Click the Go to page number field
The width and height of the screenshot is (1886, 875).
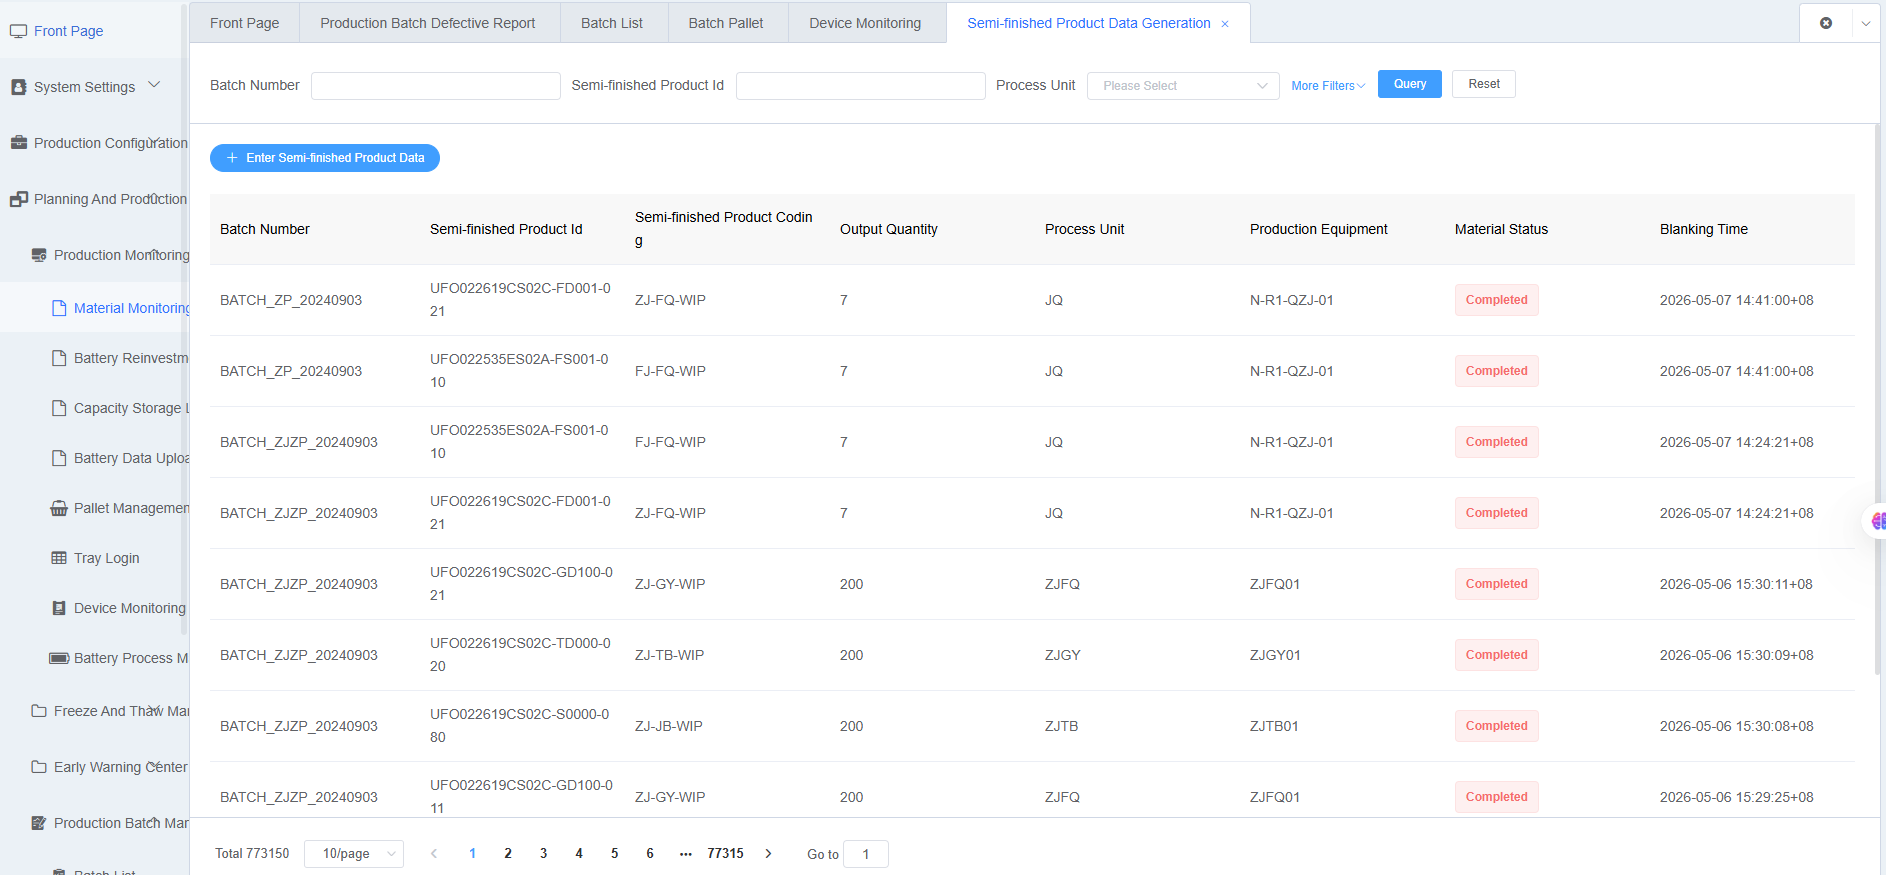pos(866,854)
